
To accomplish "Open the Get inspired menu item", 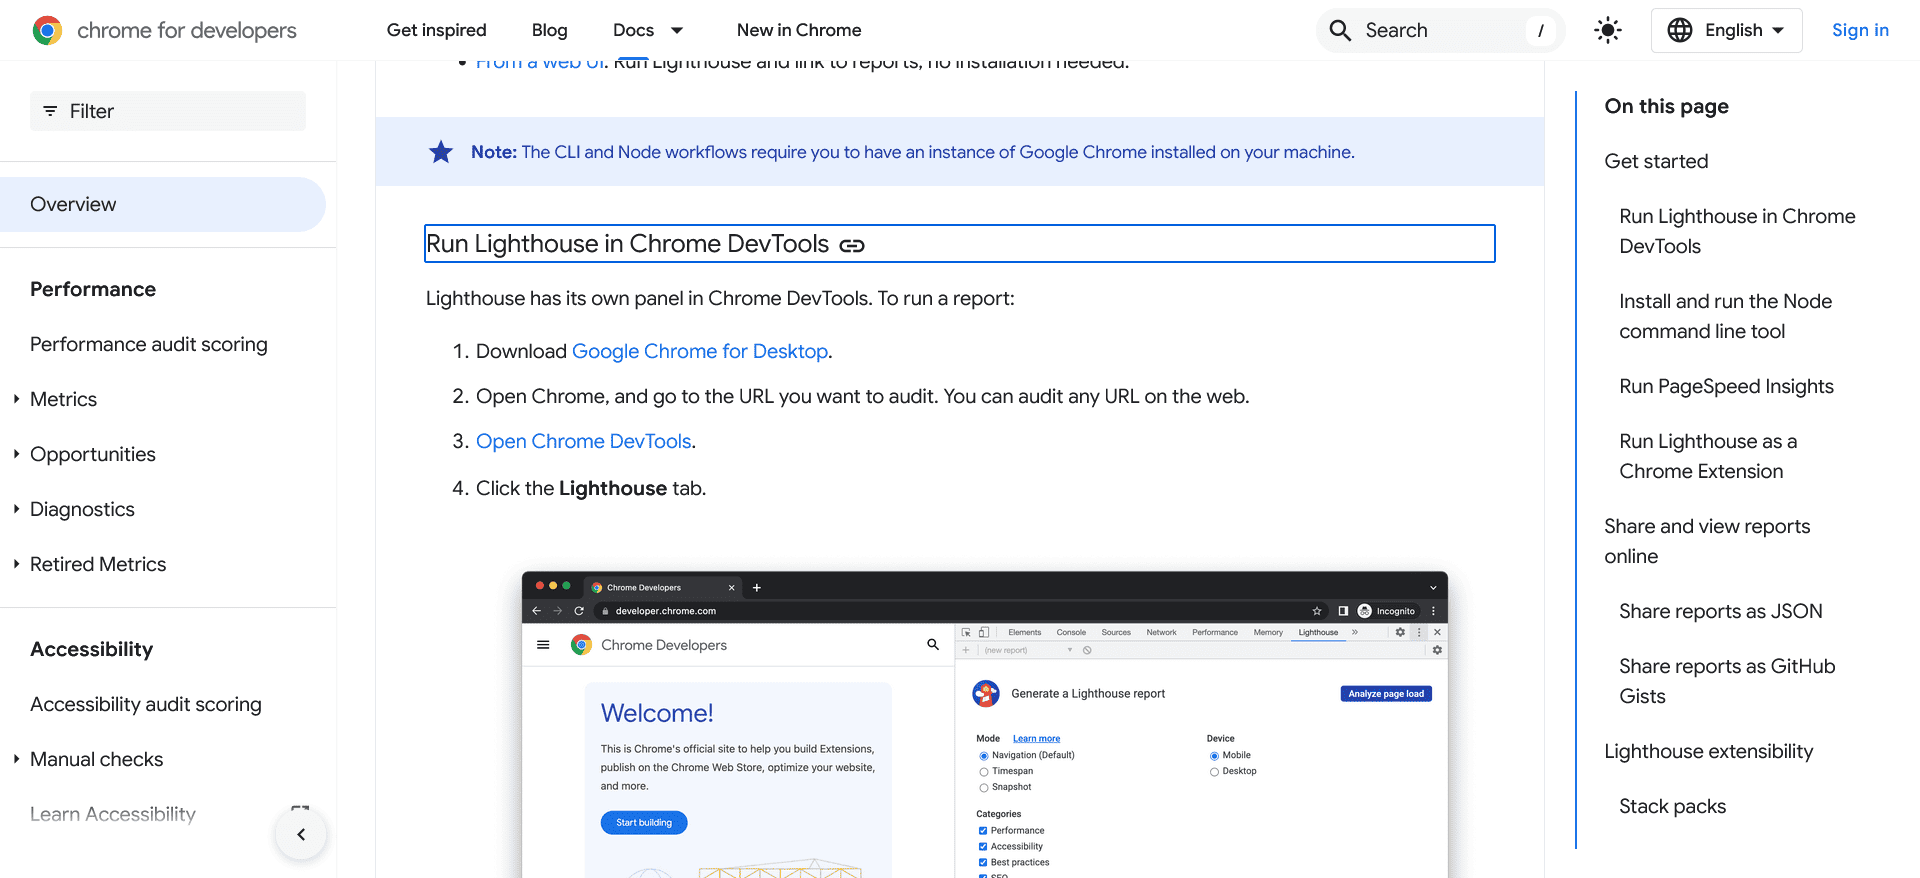I will point(436,30).
